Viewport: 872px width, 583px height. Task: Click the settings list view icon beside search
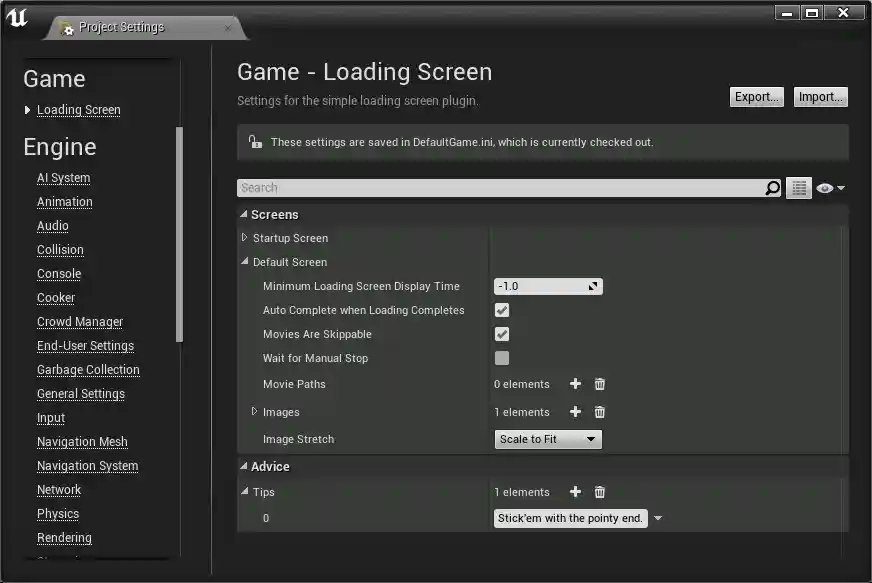click(798, 187)
